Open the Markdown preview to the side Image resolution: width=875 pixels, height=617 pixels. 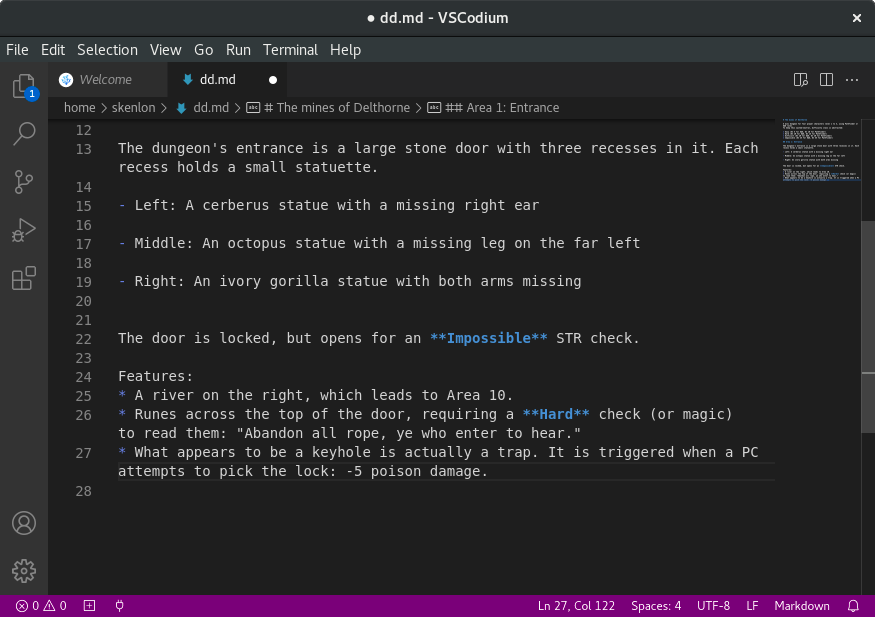800,79
